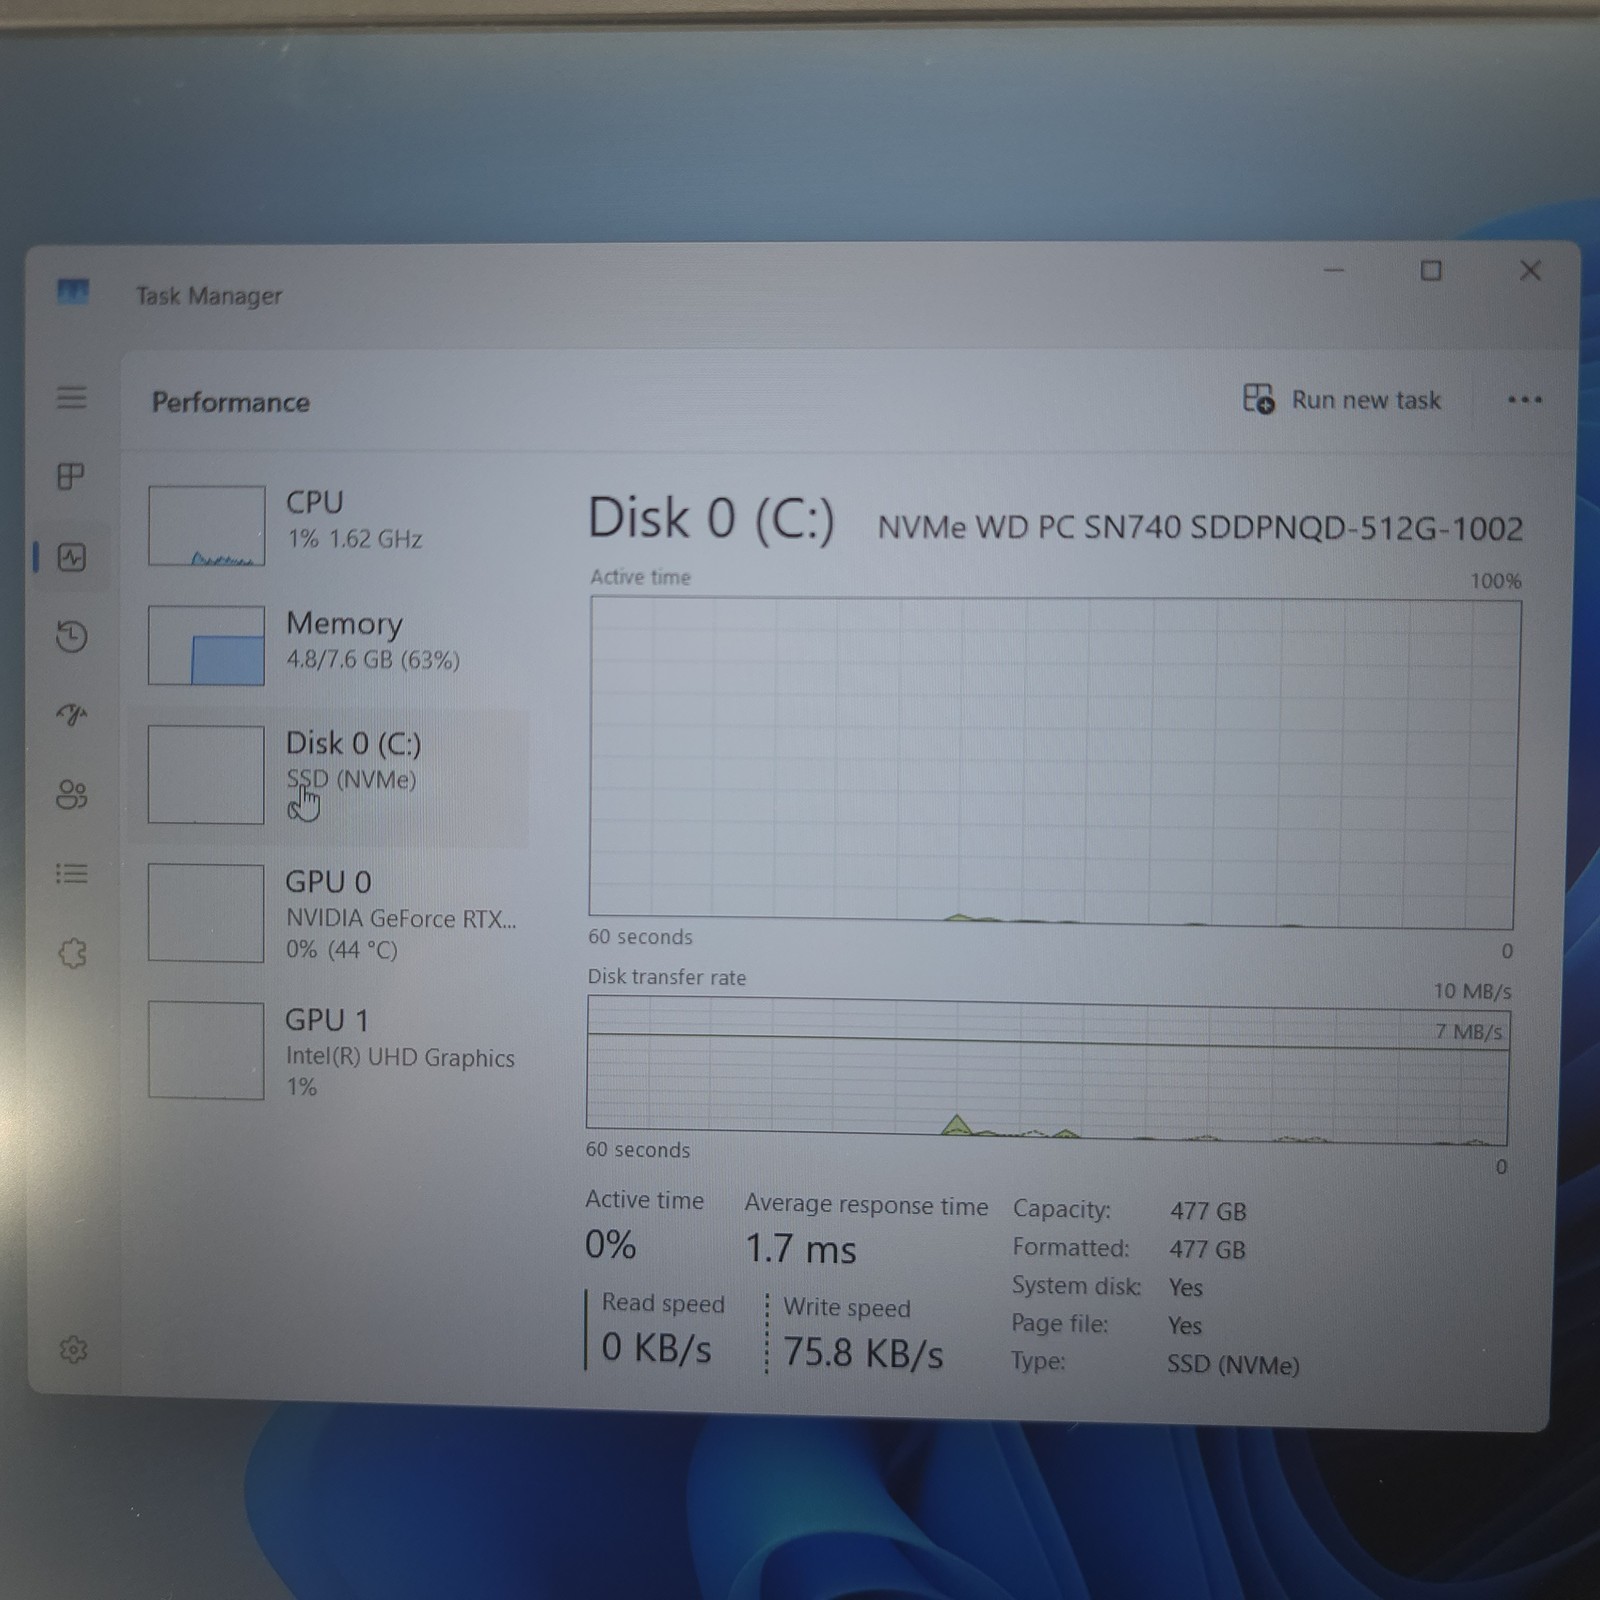
Task: Click the 10 MB/s graph scale label
Action: click(1472, 991)
